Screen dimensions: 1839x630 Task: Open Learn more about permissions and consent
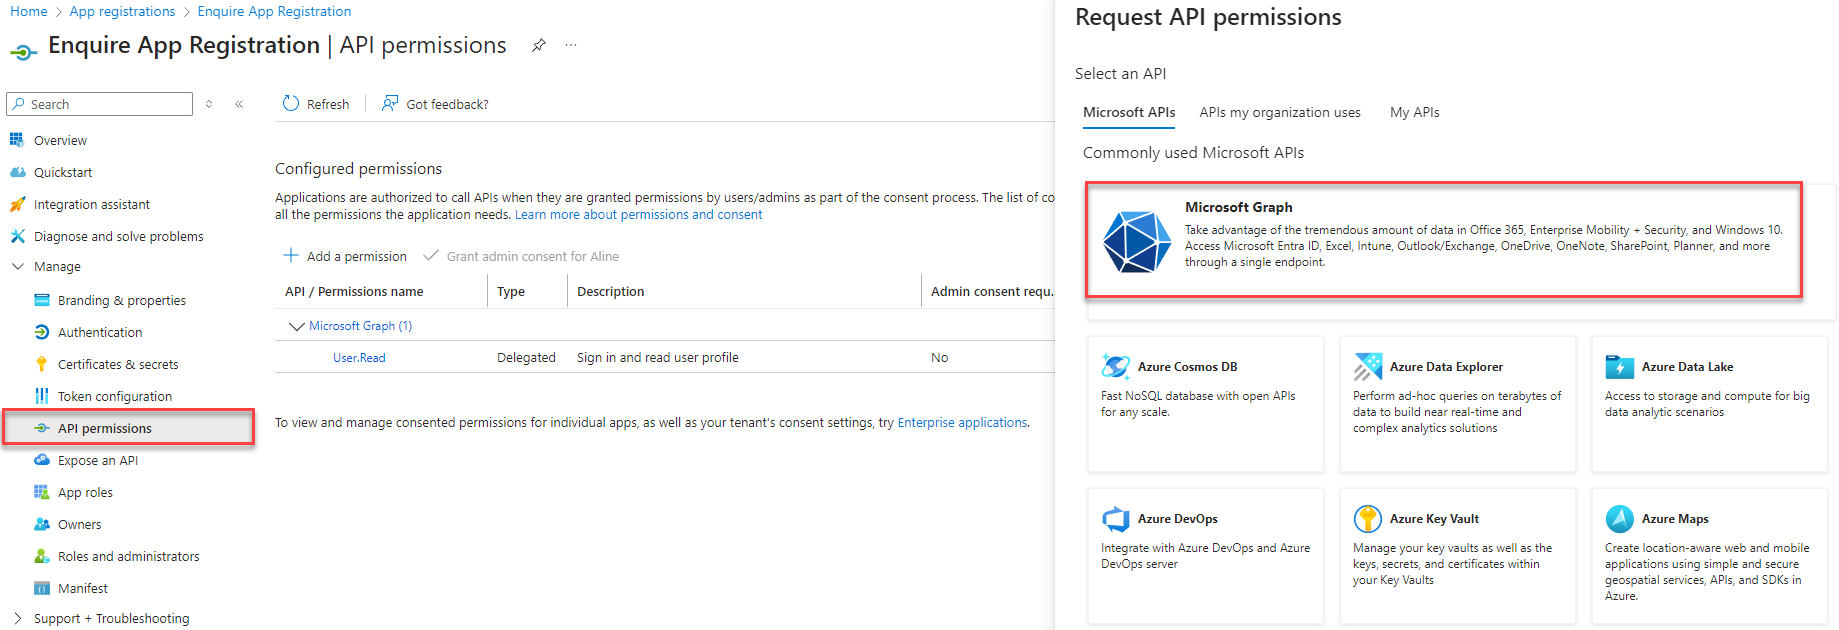(x=638, y=214)
